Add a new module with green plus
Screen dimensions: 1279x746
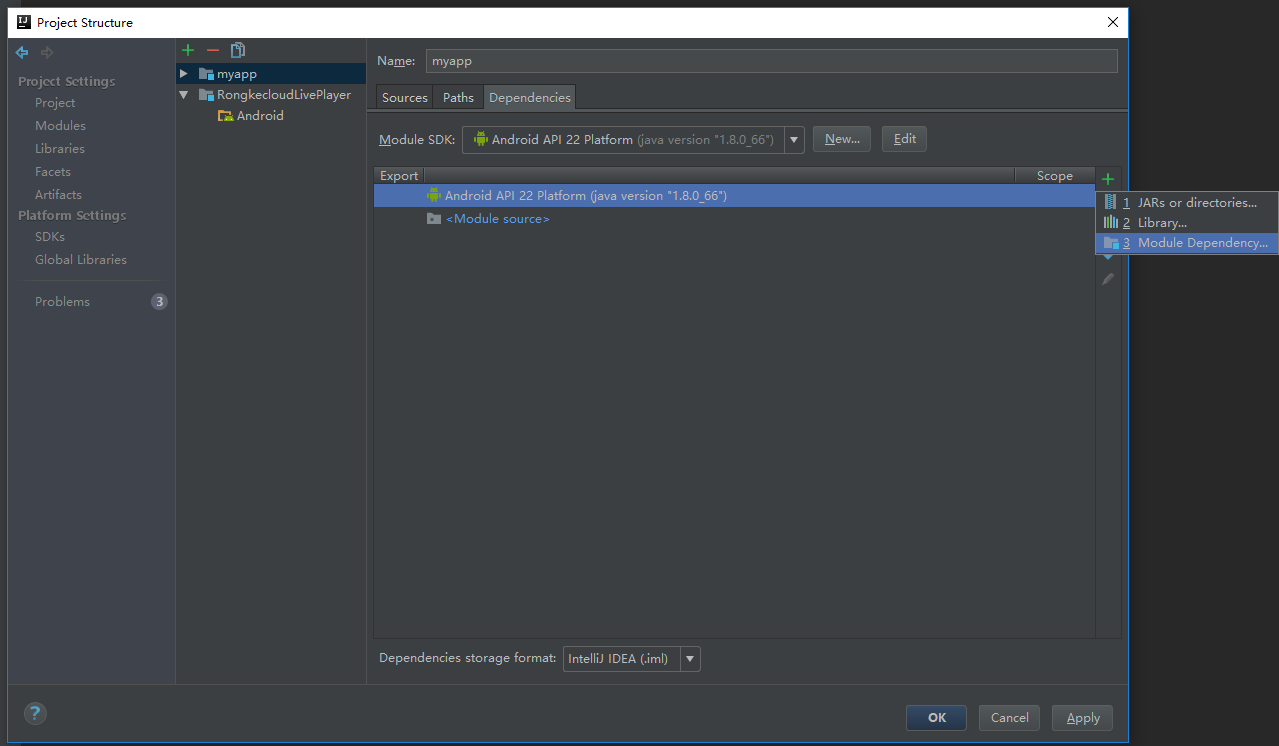[x=187, y=50]
